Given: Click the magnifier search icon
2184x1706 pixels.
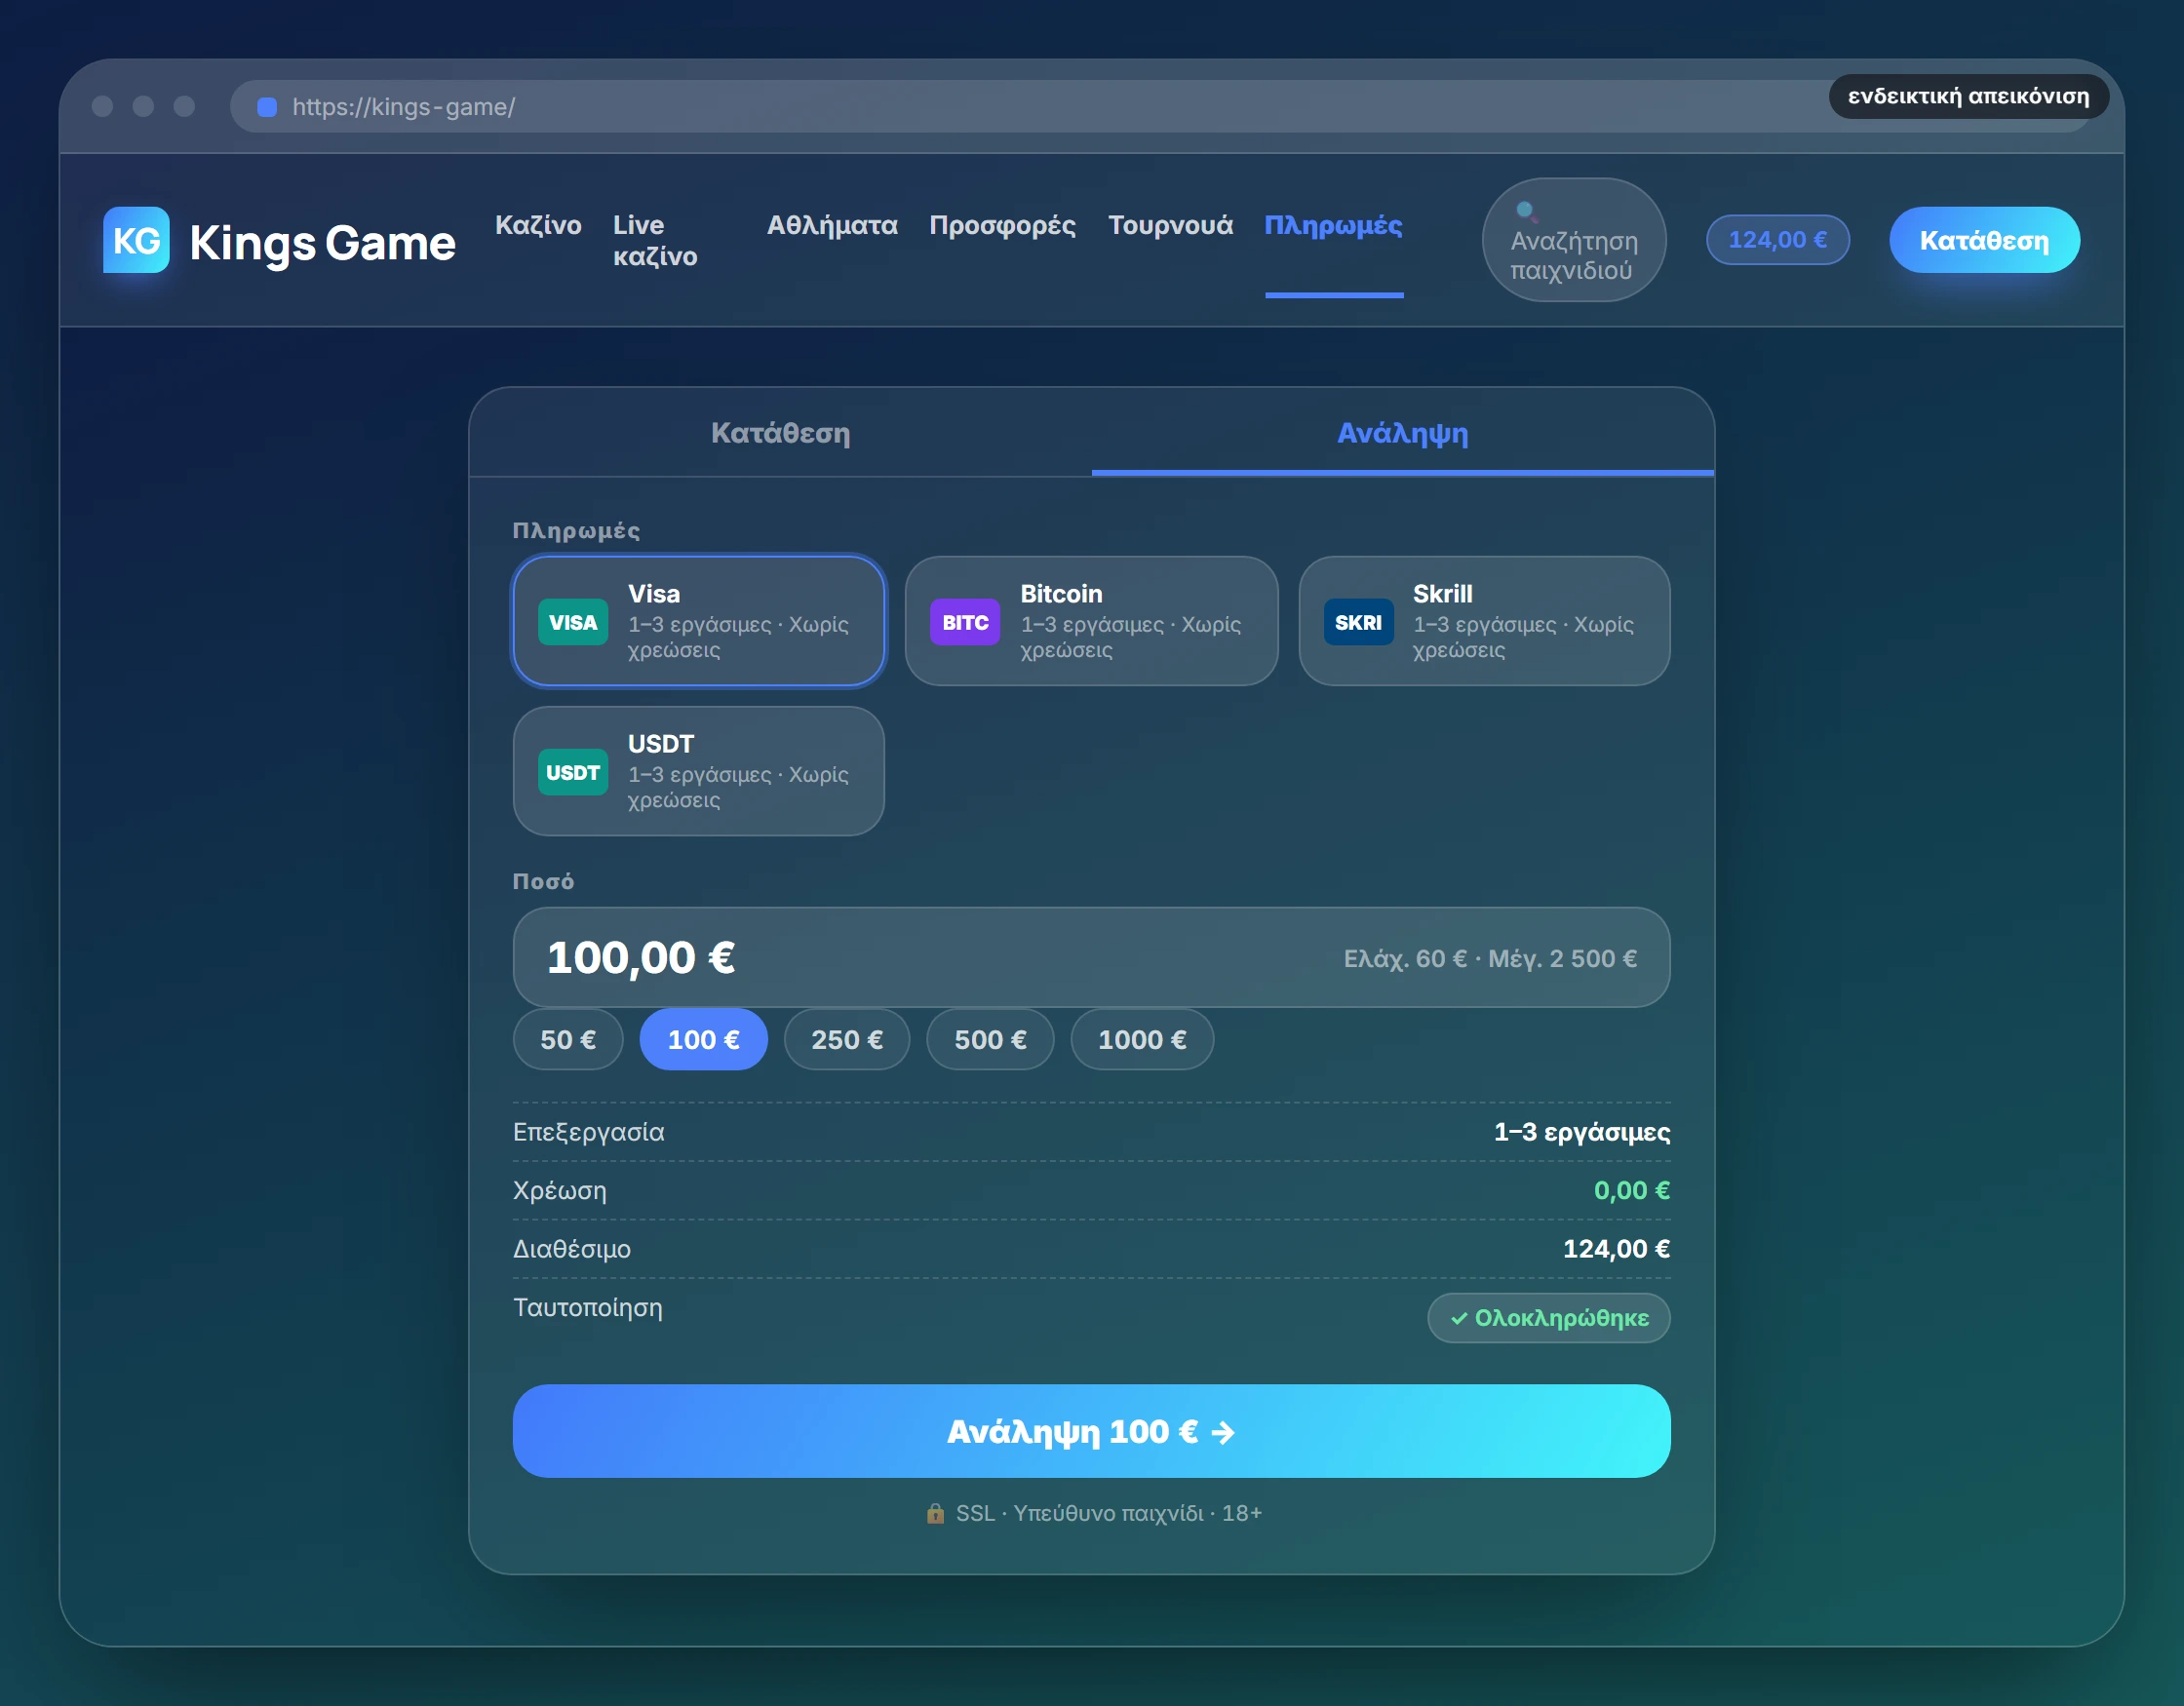Looking at the screenshot, I should click(1526, 211).
